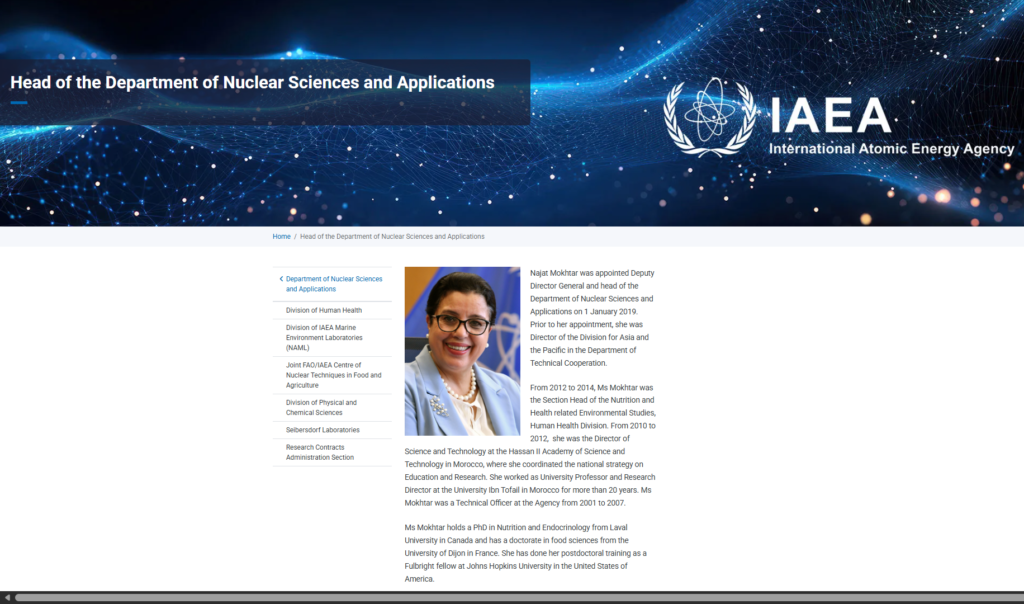Navigate to Joint FAO/IAEA Centre of Nuclear Techniques
This screenshot has width=1024, height=604.
click(333, 375)
